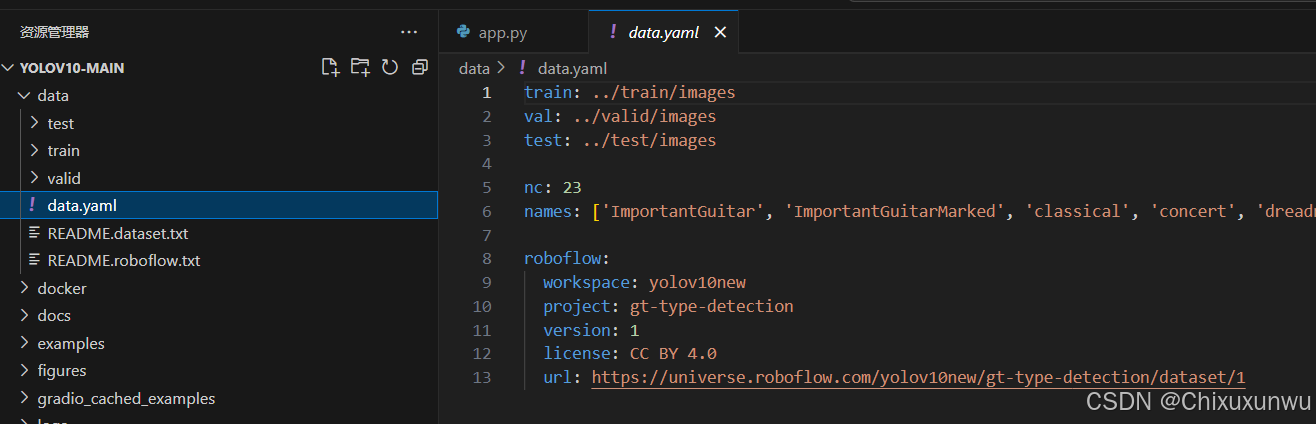Click the license value CC BY 4.0

coord(673,353)
